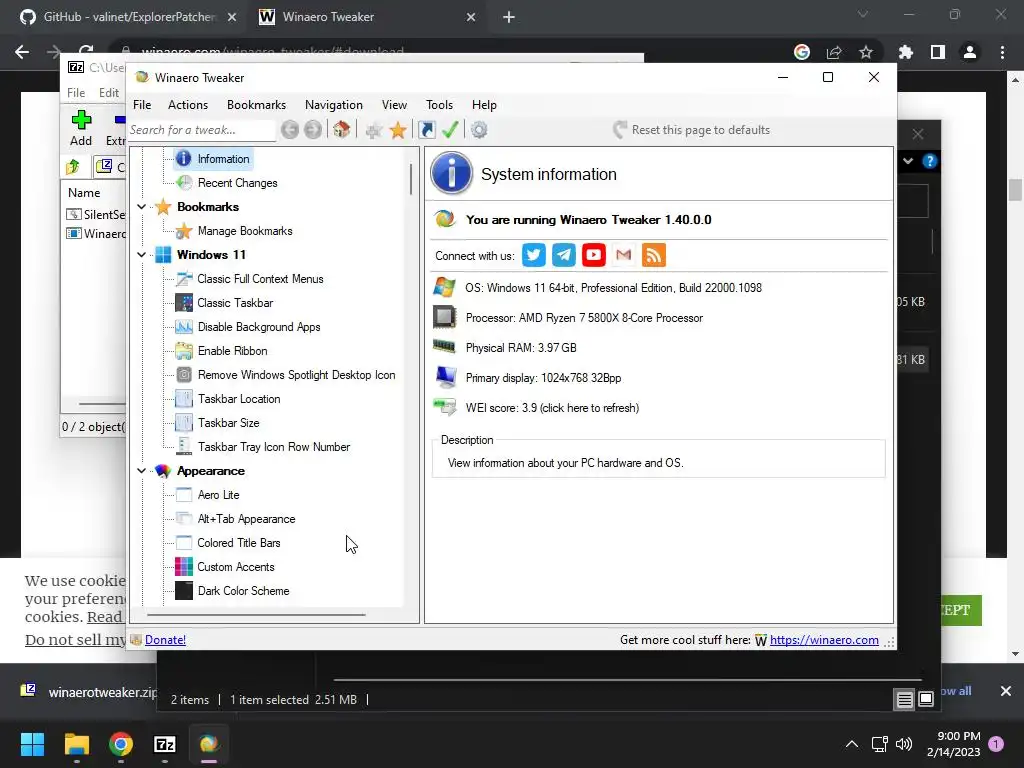1024x768 pixels.
Task: Click the Gmail contact icon
Action: click(x=624, y=255)
